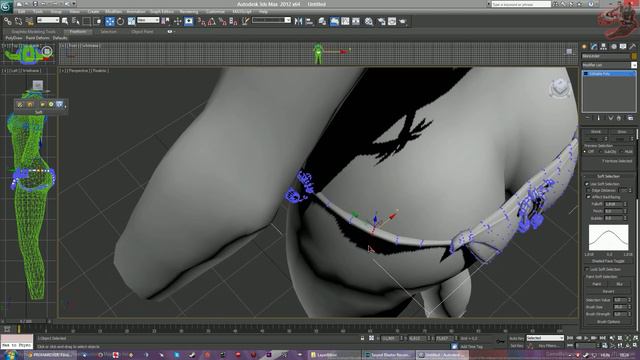Toggle the Spinner Snap icon
Screen dimensions: 640x360
tap(233, 21)
